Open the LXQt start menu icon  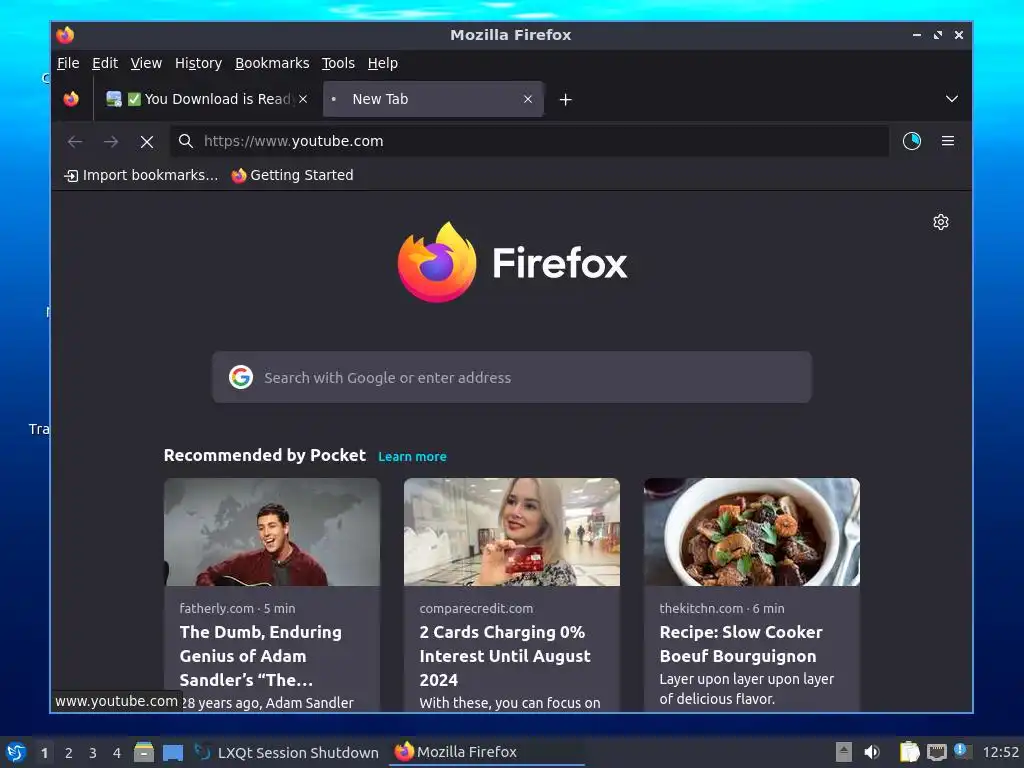pos(16,752)
